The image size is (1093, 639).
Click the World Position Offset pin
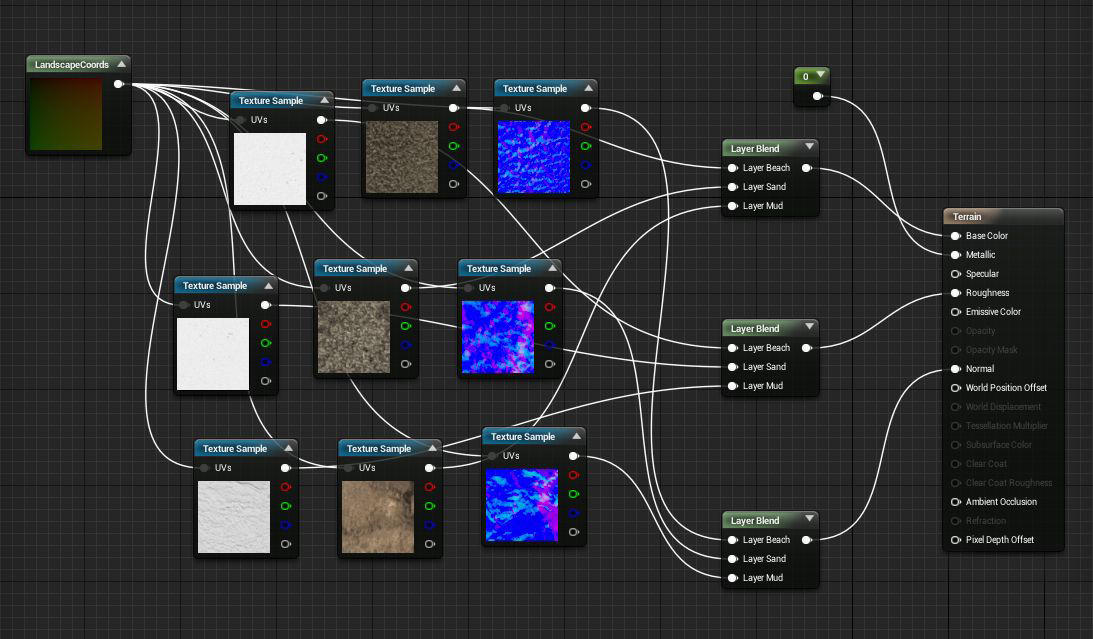956,388
